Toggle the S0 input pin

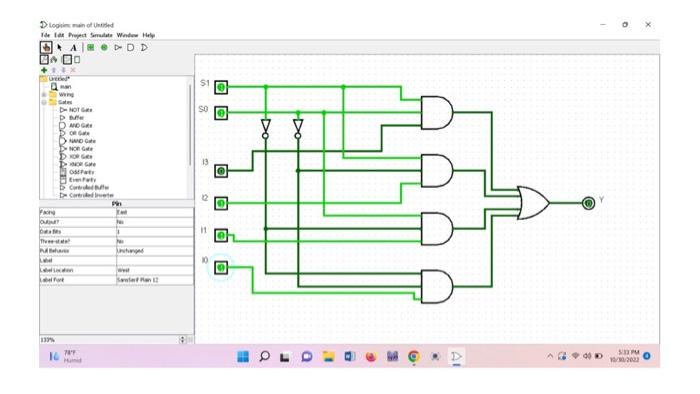point(221,113)
